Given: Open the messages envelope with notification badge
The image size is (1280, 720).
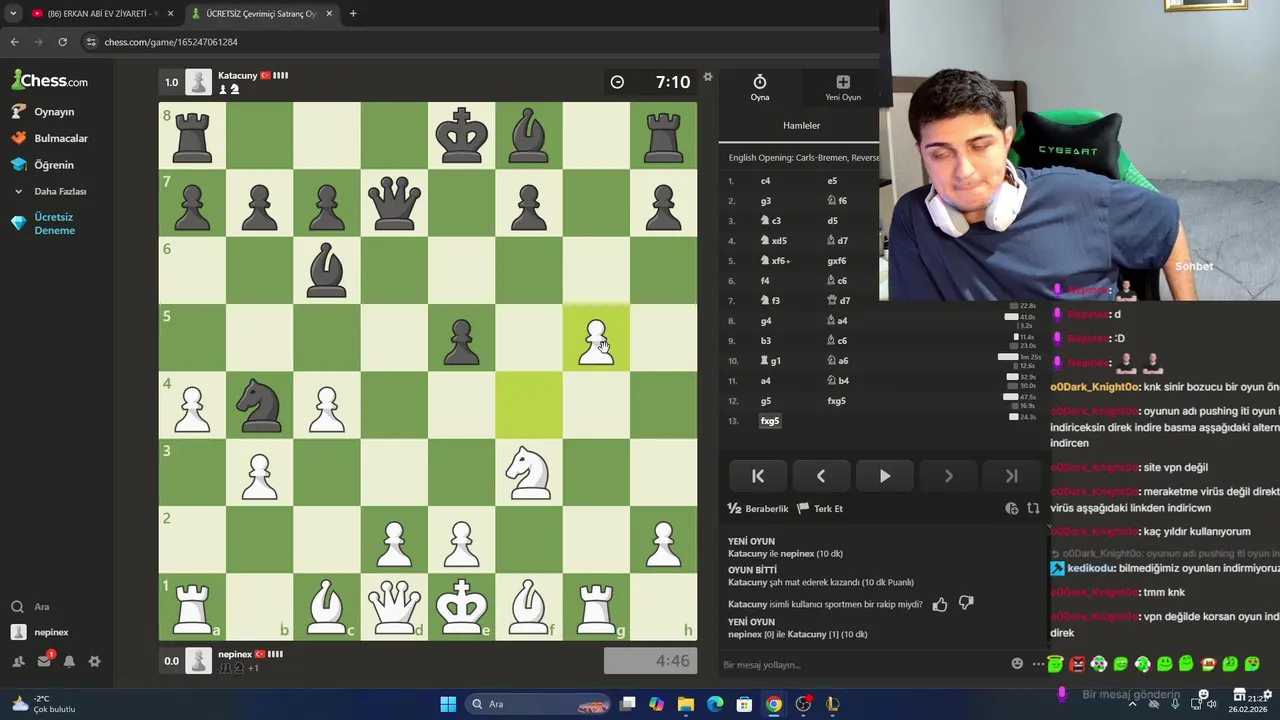Looking at the screenshot, I should tap(44, 661).
